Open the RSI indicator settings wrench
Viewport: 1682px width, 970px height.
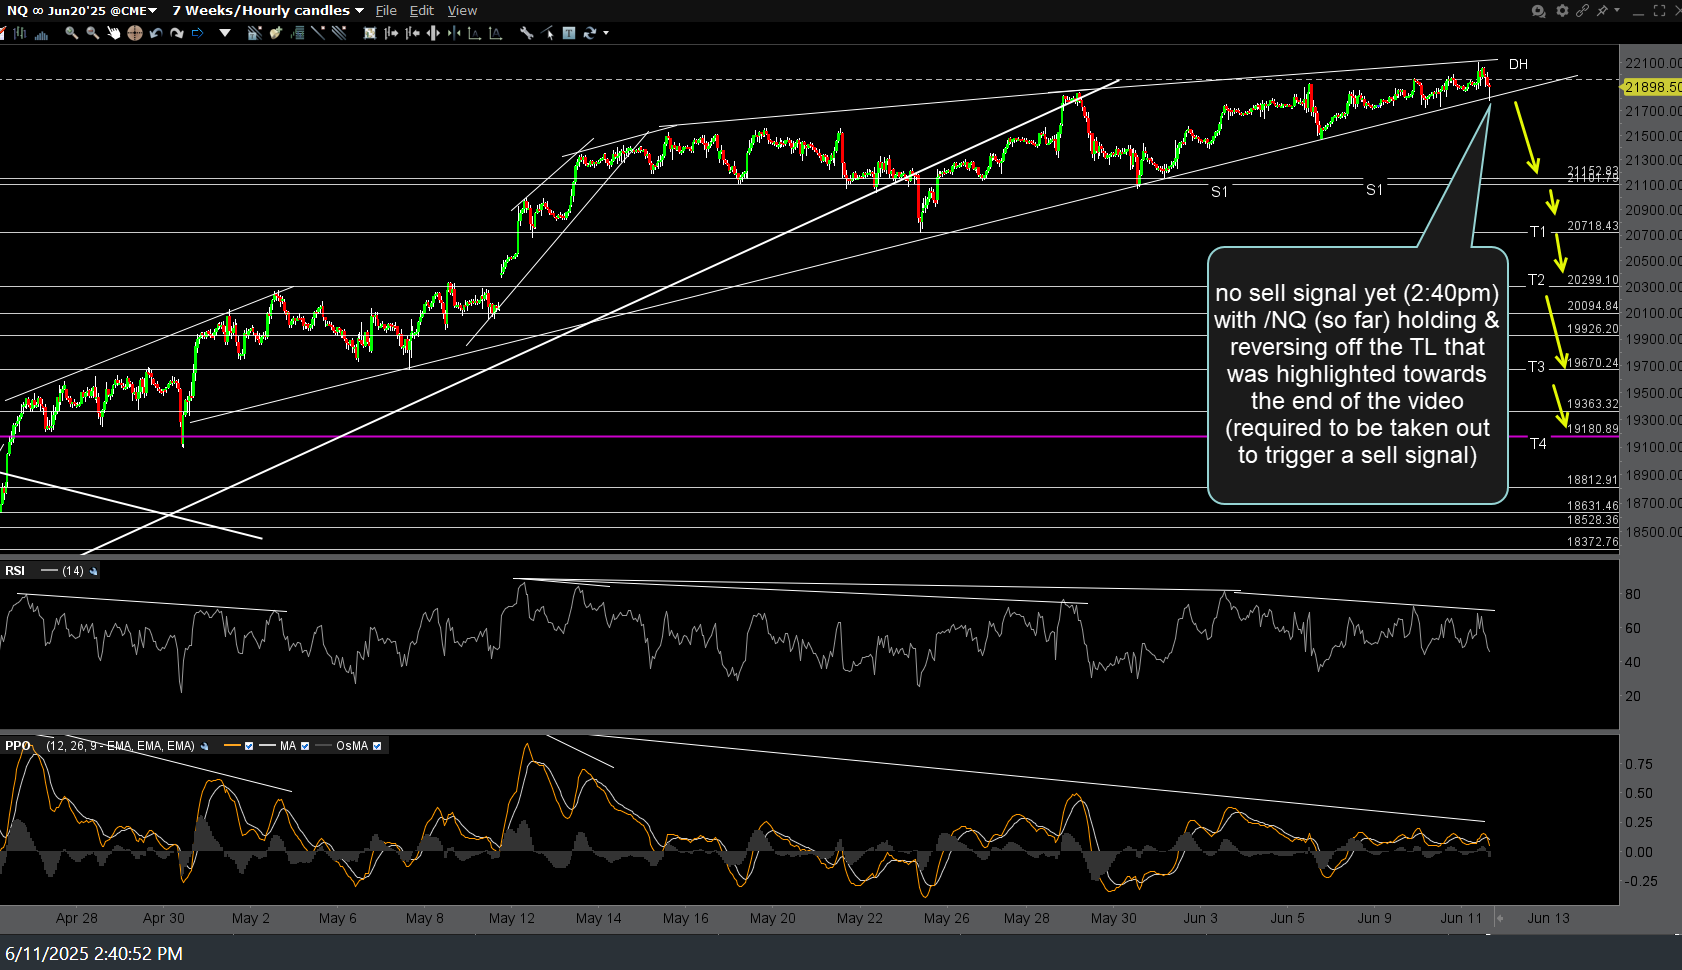coord(93,570)
